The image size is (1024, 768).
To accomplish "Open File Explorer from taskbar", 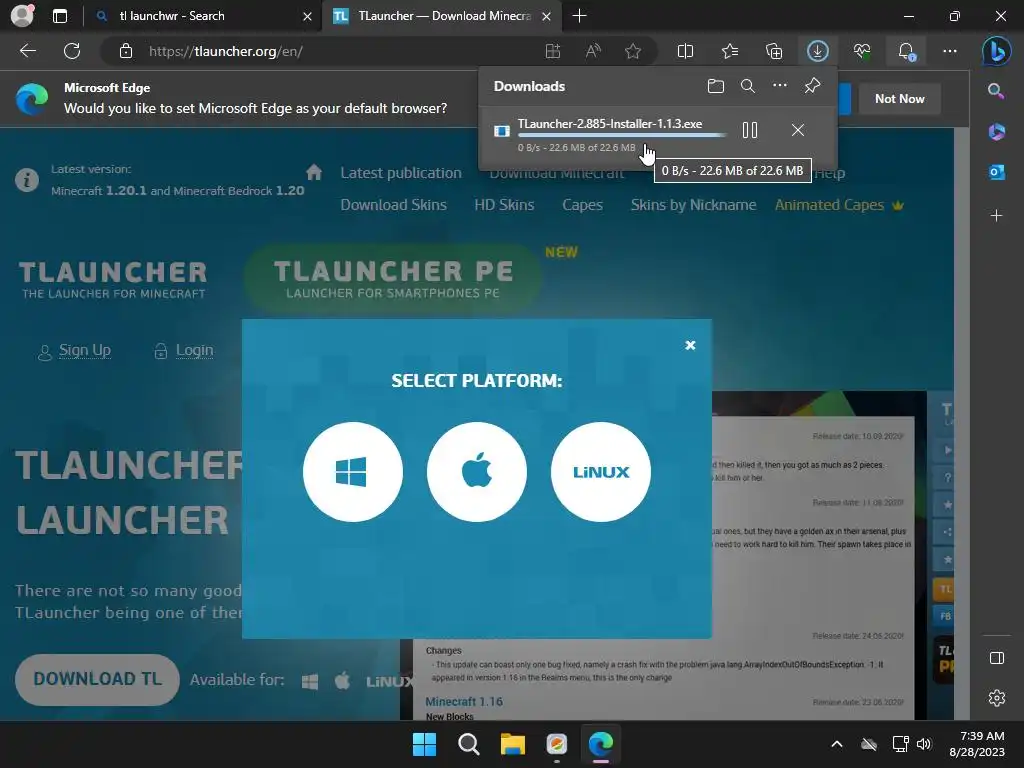I will [x=513, y=744].
